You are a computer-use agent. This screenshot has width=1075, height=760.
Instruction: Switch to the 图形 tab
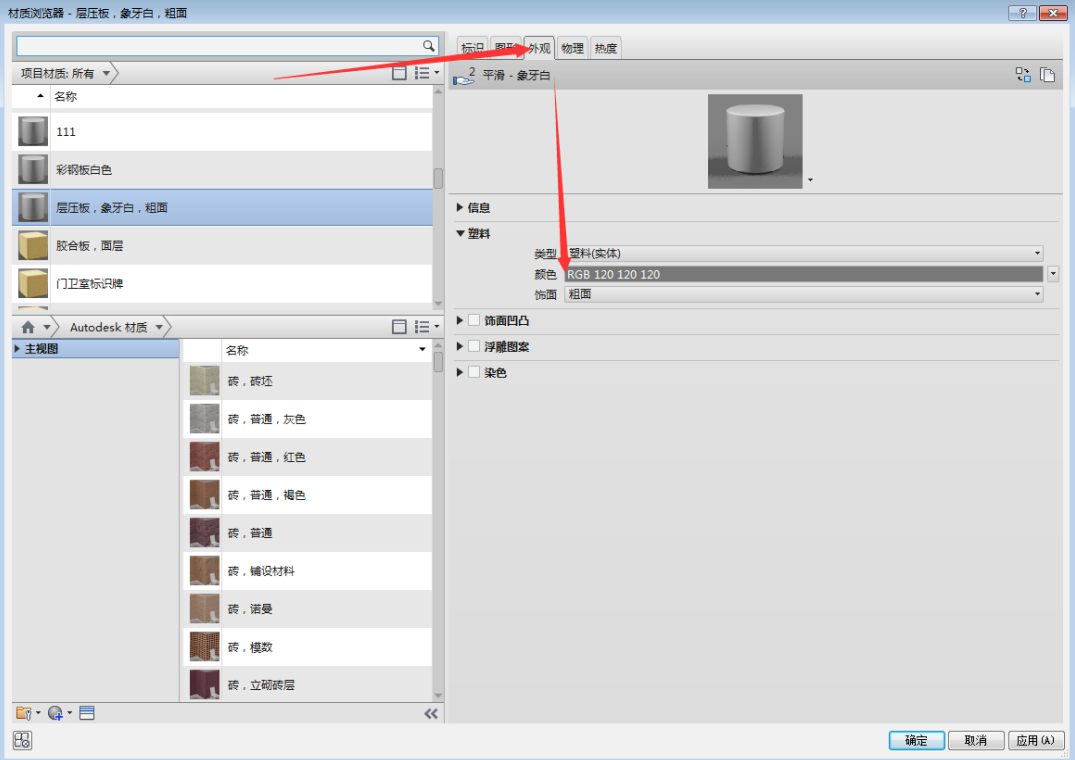506,48
